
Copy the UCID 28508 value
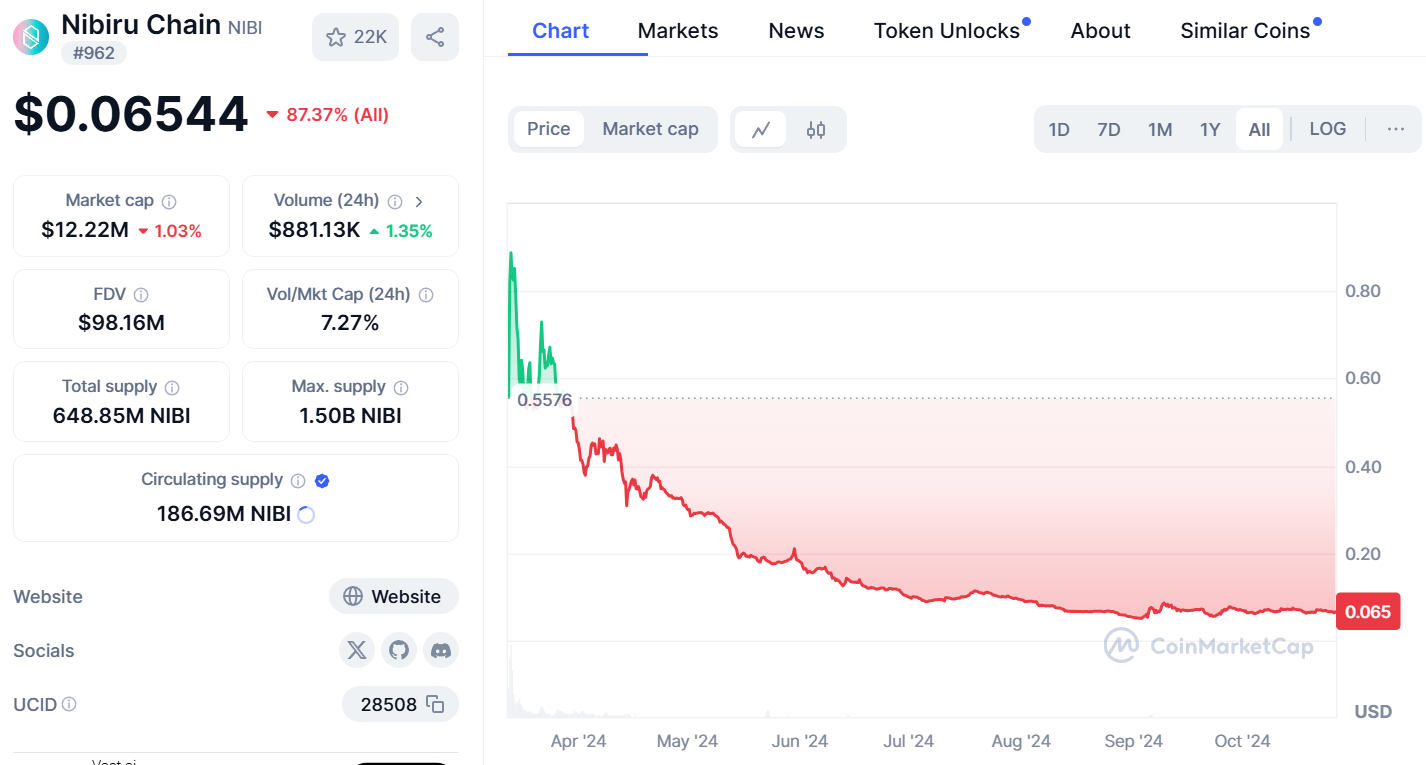coord(435,704)
